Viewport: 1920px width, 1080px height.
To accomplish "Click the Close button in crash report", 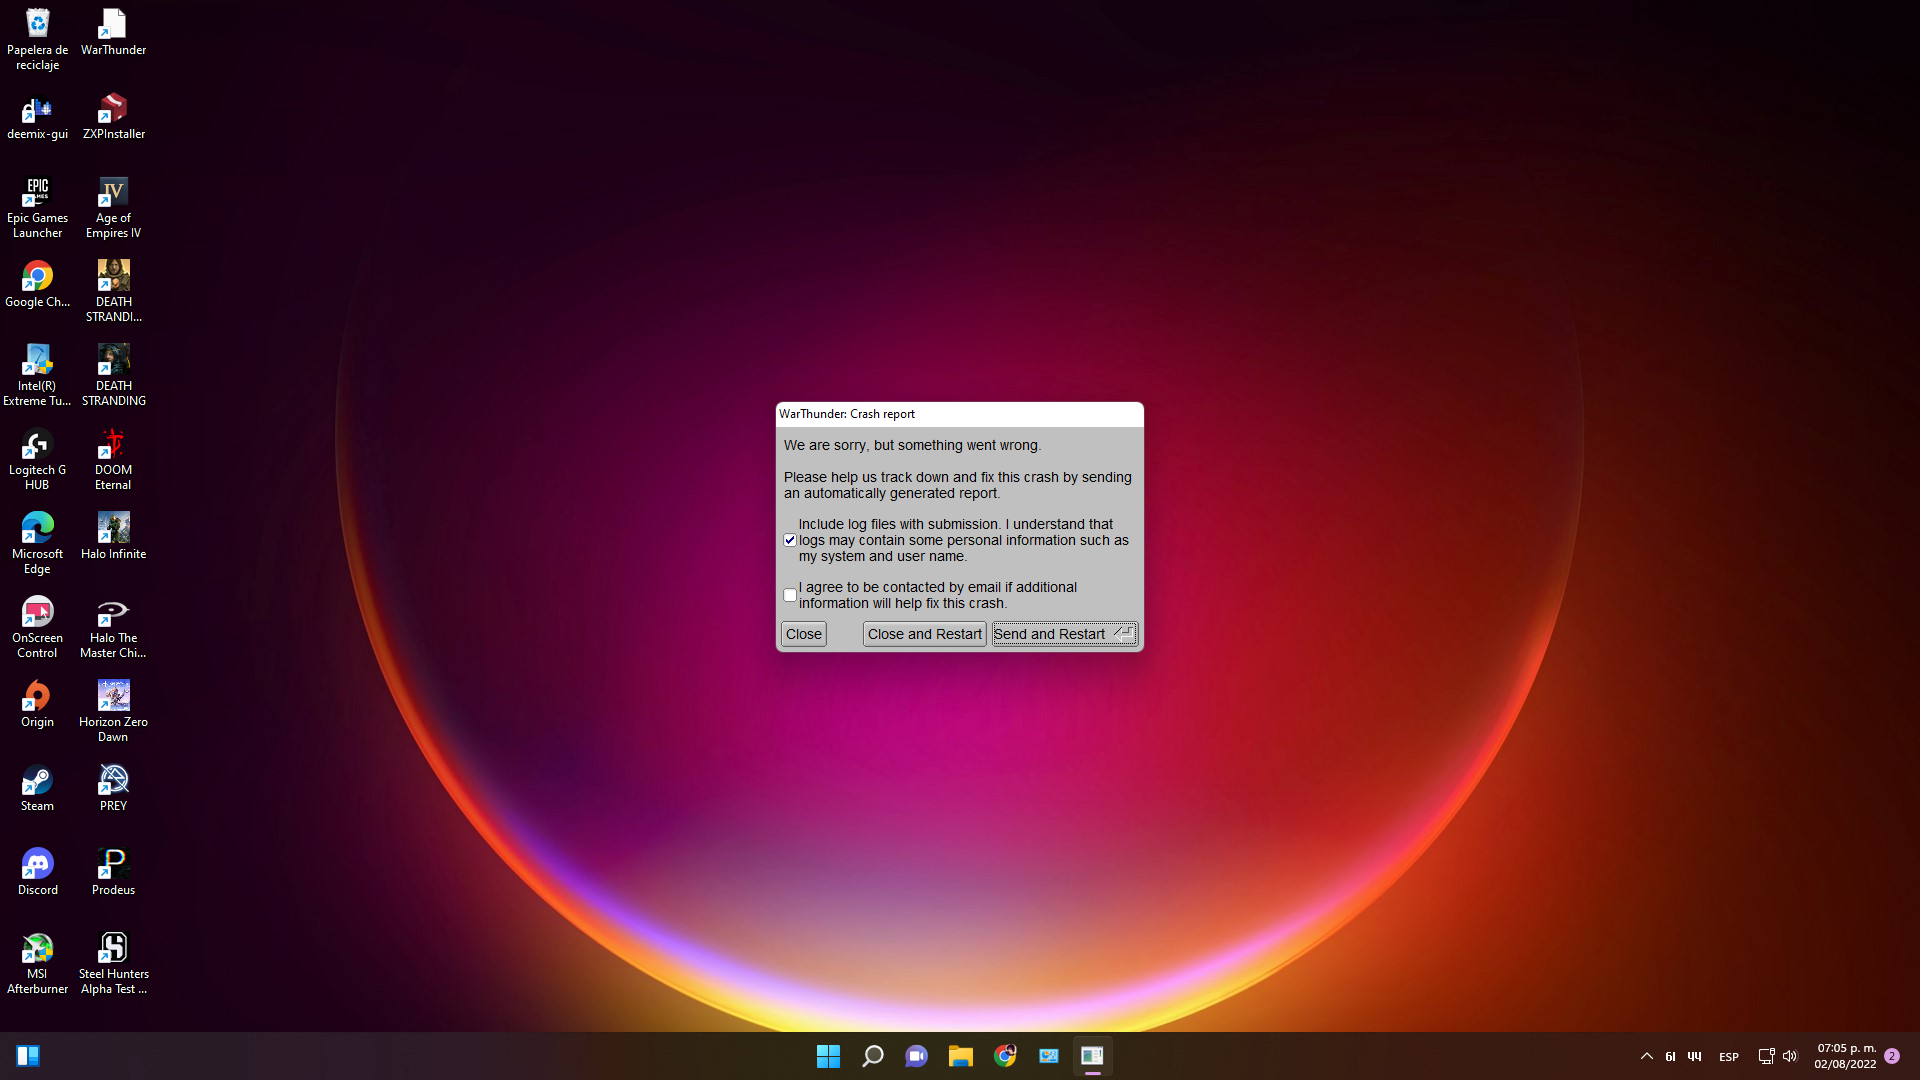I will (x=804, y=634).
